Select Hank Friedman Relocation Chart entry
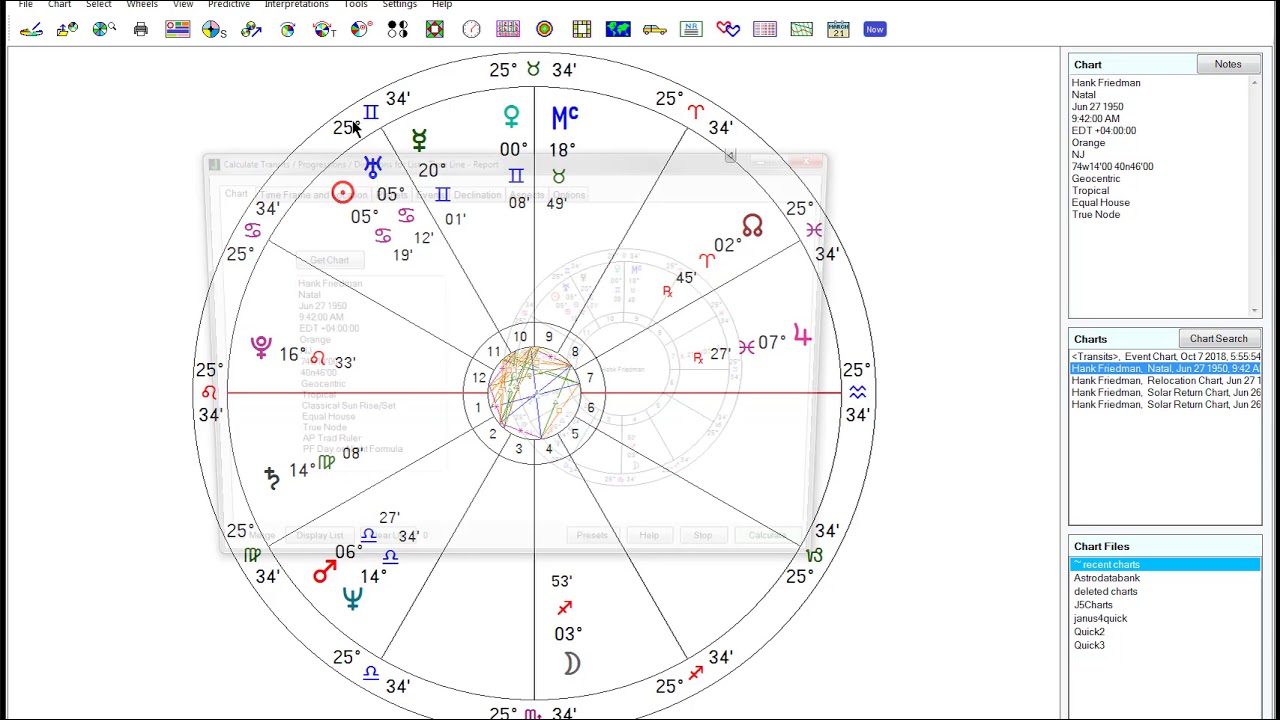 [x=1165, y=380]
